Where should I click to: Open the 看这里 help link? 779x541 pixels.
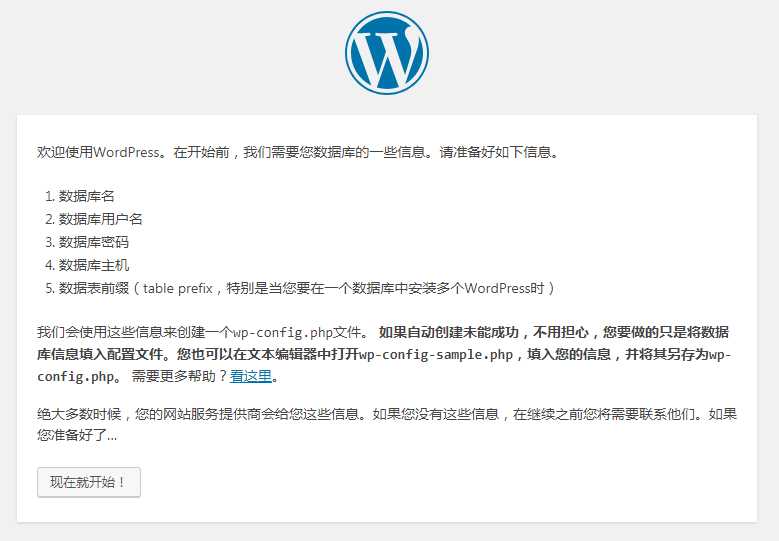[x=251, y=376]
